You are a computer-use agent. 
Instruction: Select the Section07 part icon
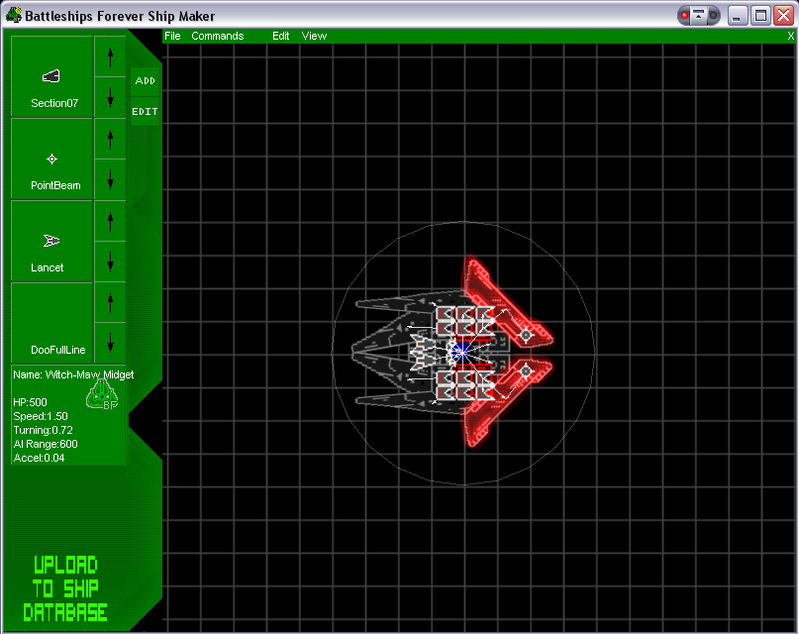(51, 76)
